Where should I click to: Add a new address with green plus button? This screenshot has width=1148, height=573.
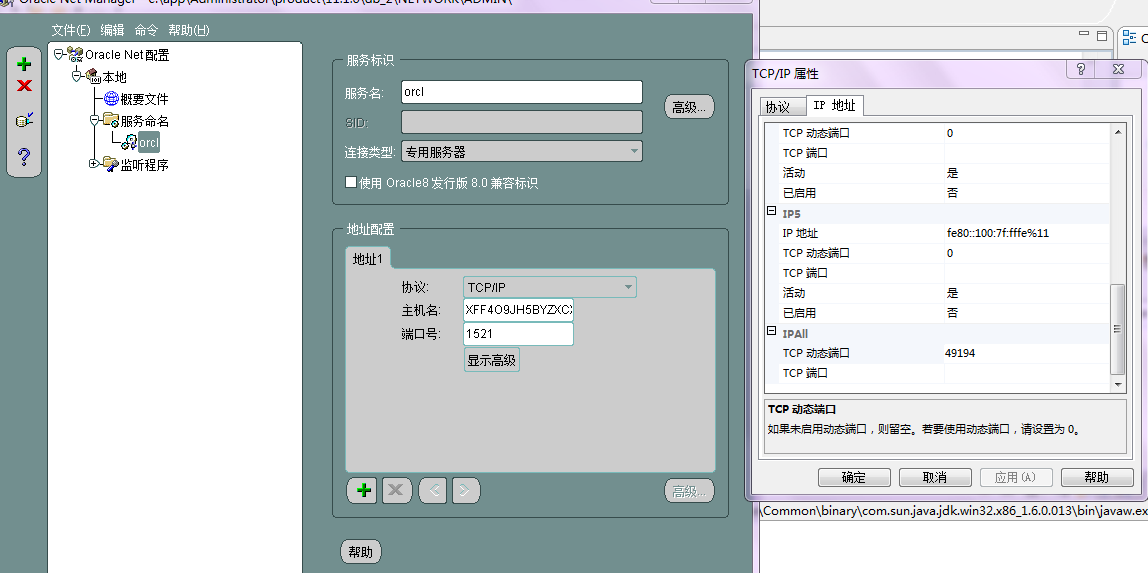click(x=363, y=490)
